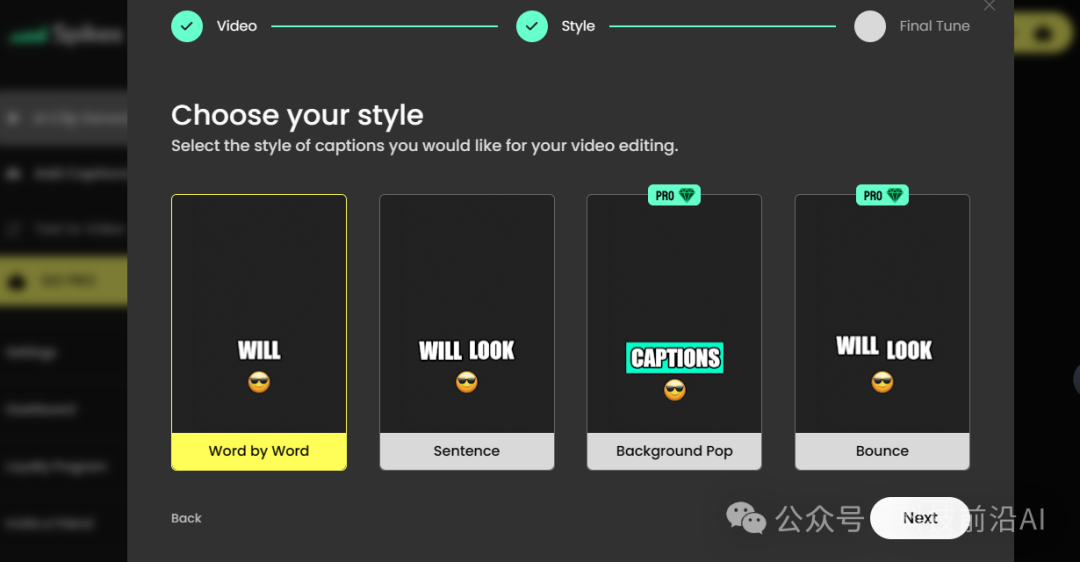The image size is (1080, 562).
Task: Click the sunglasses emoji in Sentence preview
Action: pos(467,382)
